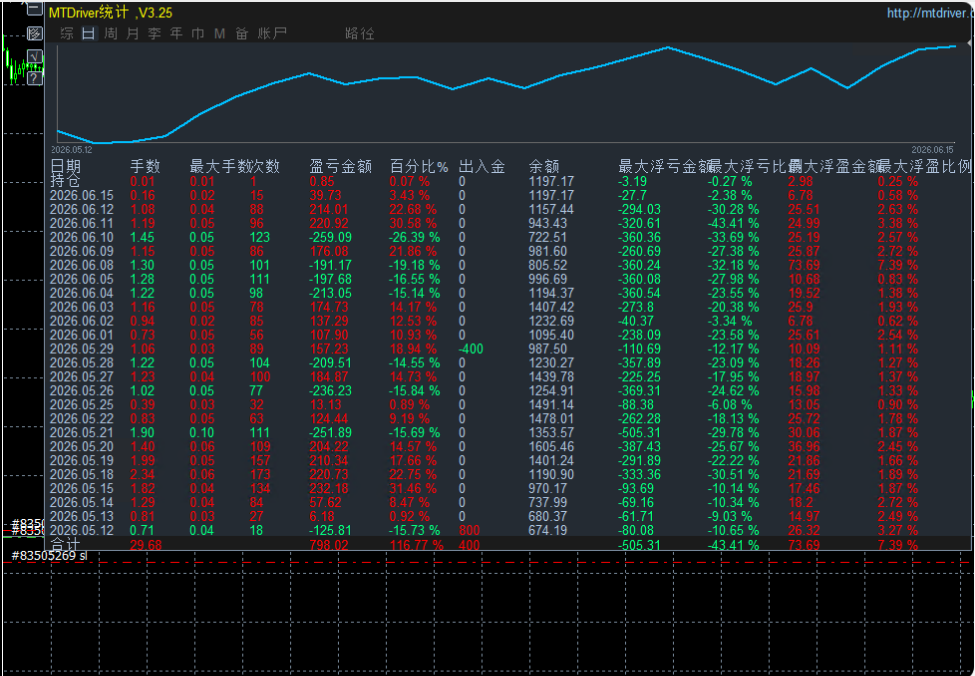The width and height of the screenshot is (975, 676).
Task: Click the 图 chart button on the left
Action: click(35, 33)
